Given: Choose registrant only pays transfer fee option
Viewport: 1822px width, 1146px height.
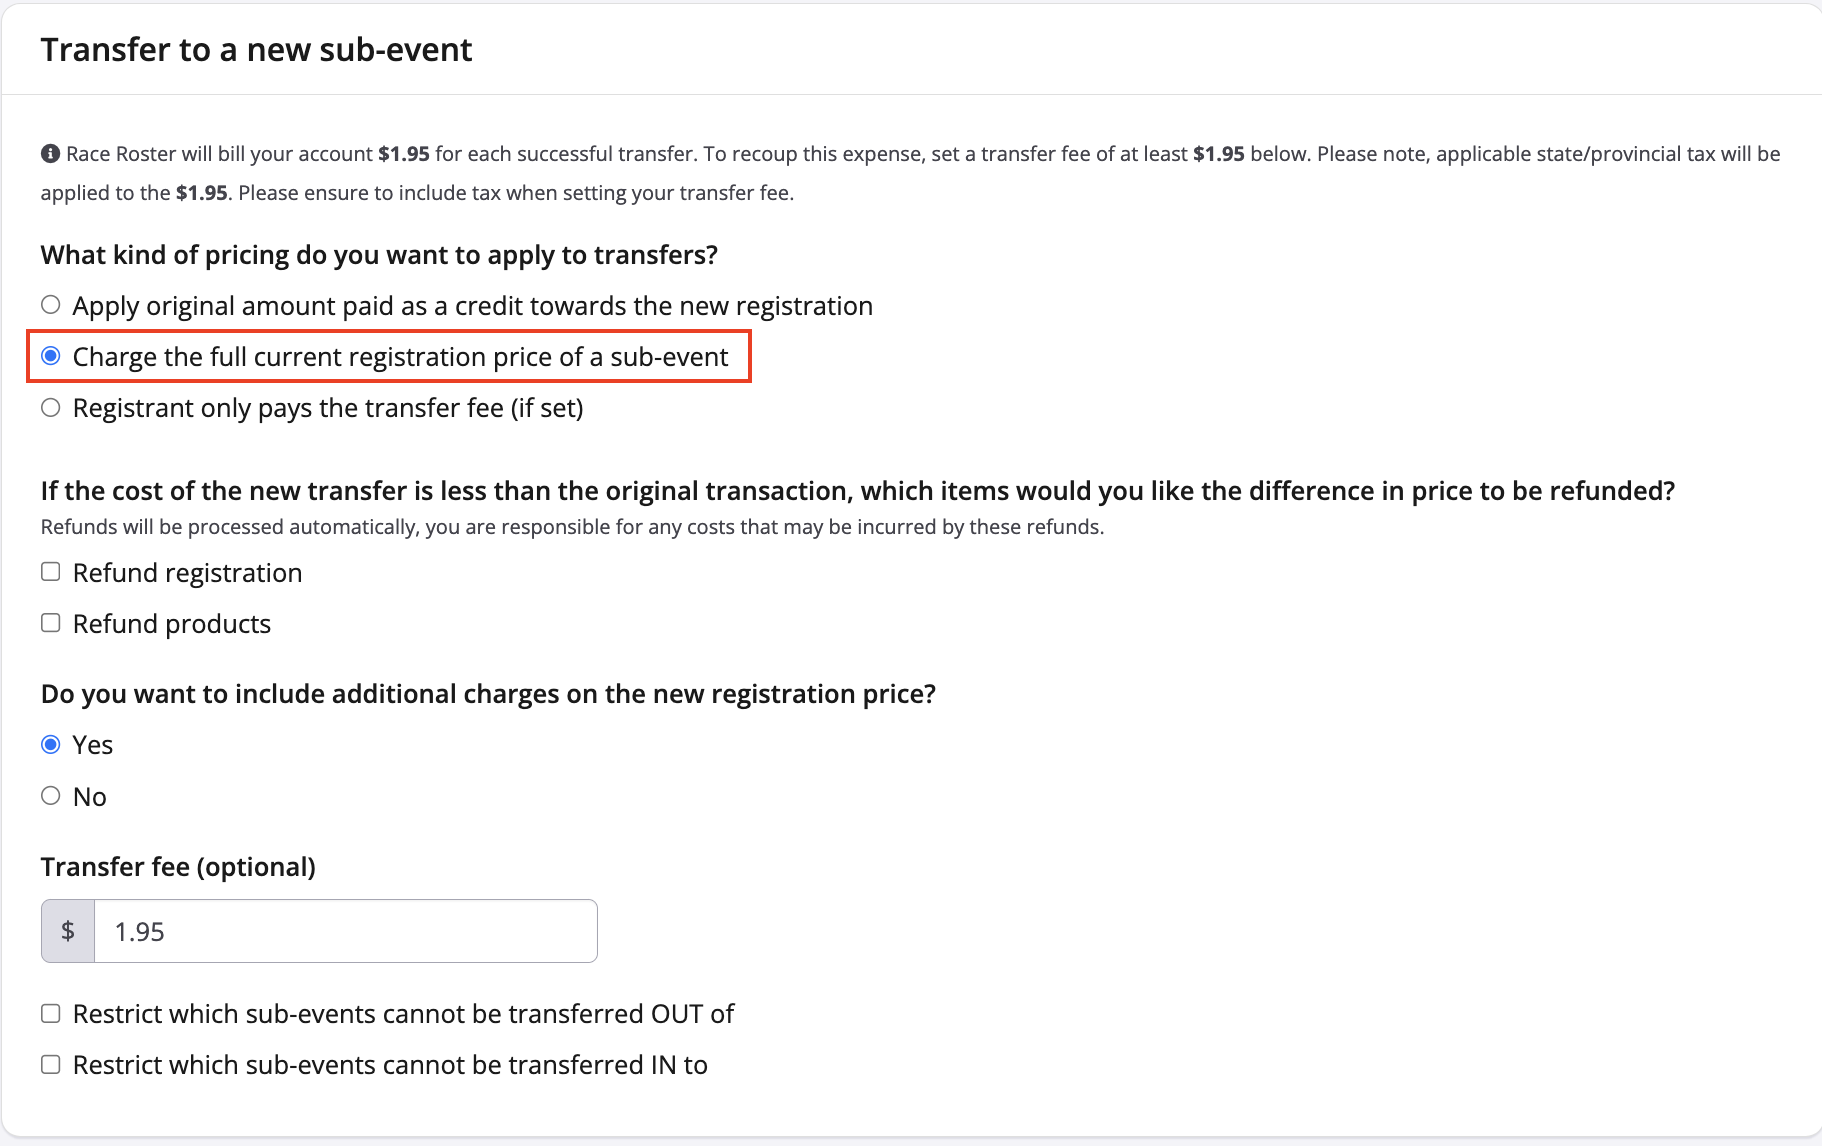Looking at the screenshot, I should (51, 406).
